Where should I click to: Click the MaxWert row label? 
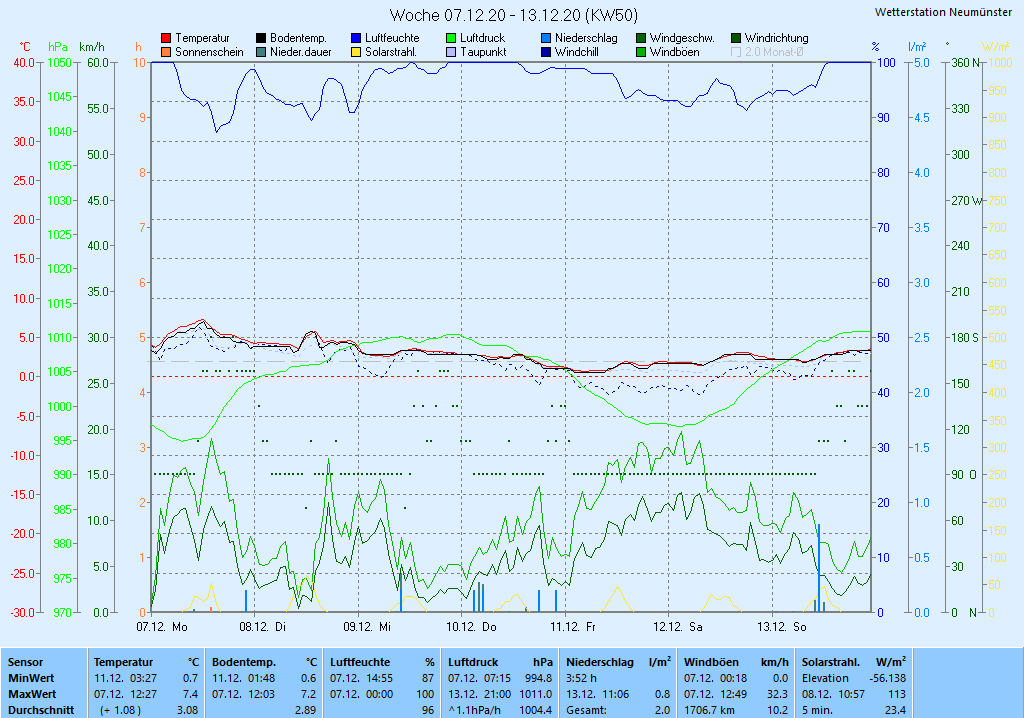32,694
